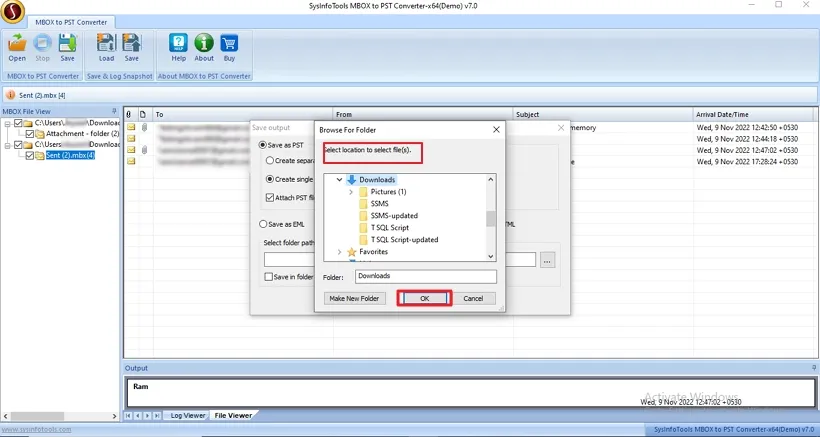Click the info icon beside Sent (2).mbx [4]
The width and height of the screenshot is (820, 437).
click(x=10, y=95)
